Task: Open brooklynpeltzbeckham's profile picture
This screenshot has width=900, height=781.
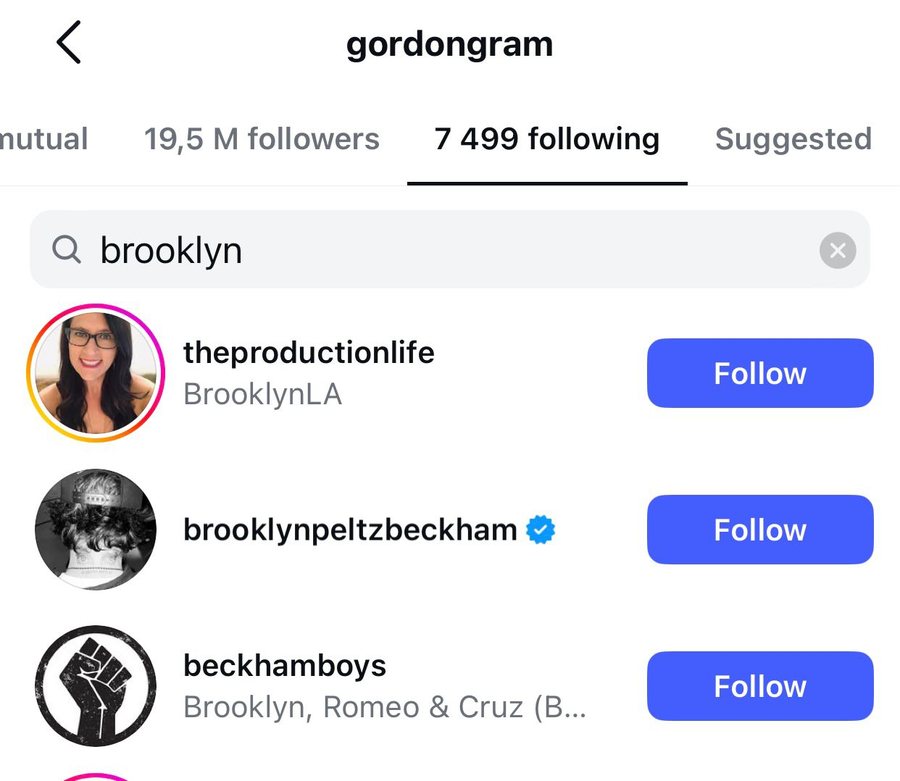Action: (95, 530)
